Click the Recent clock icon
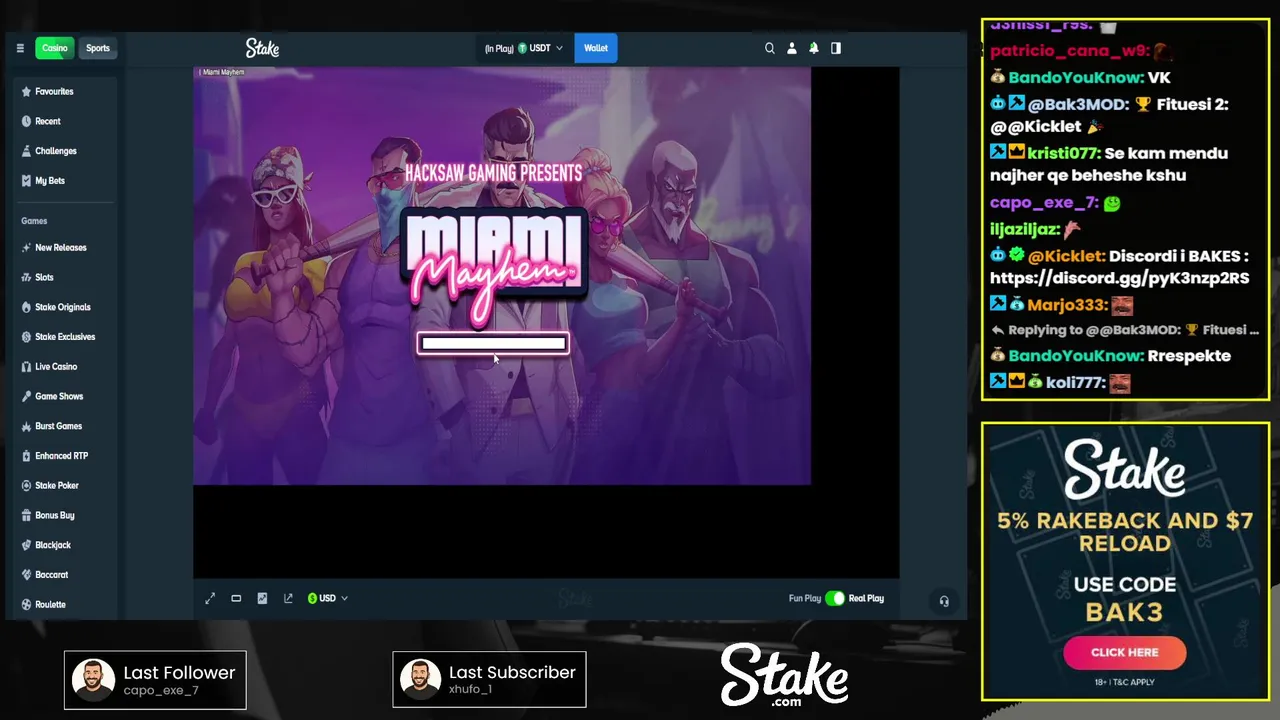Image resolution: width=1280 pixels, height=720 pixels. [x=26, y=121]
